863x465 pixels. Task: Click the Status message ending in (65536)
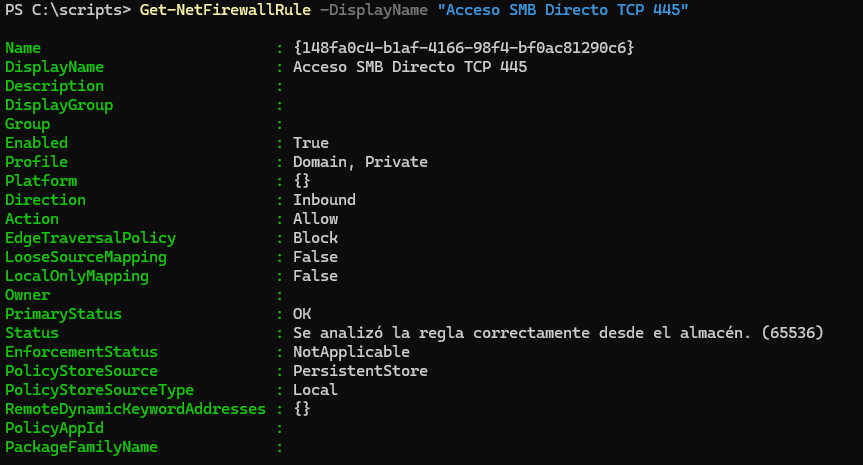point(558,333)
